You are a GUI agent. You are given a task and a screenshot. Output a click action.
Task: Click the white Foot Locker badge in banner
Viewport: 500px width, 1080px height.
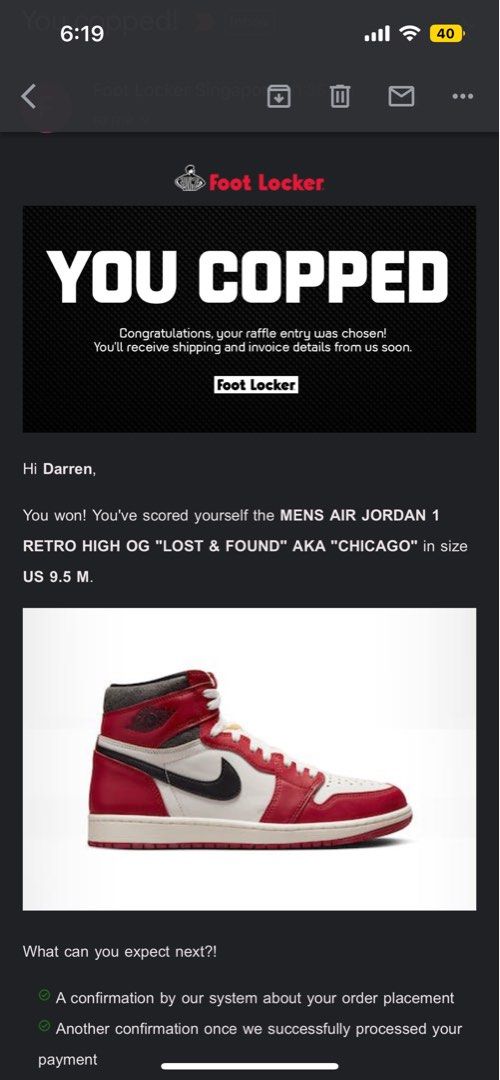click(x=256, y=384)
